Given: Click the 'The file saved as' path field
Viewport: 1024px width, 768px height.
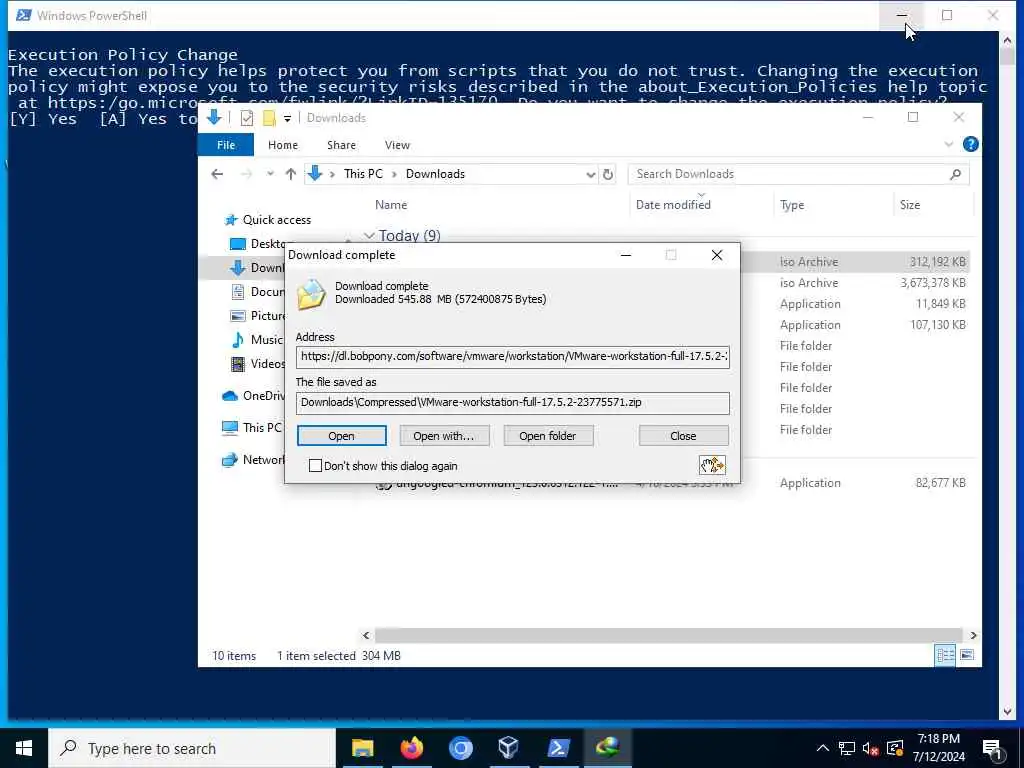Looking at the screenshot, I should pyautogui.click(x=513, y=403).
